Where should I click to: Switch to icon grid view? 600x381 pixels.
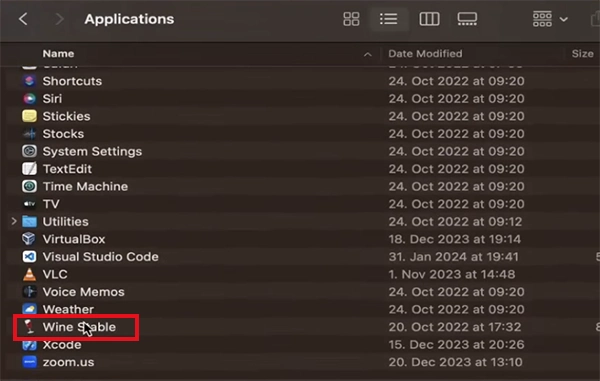point(351,19)
